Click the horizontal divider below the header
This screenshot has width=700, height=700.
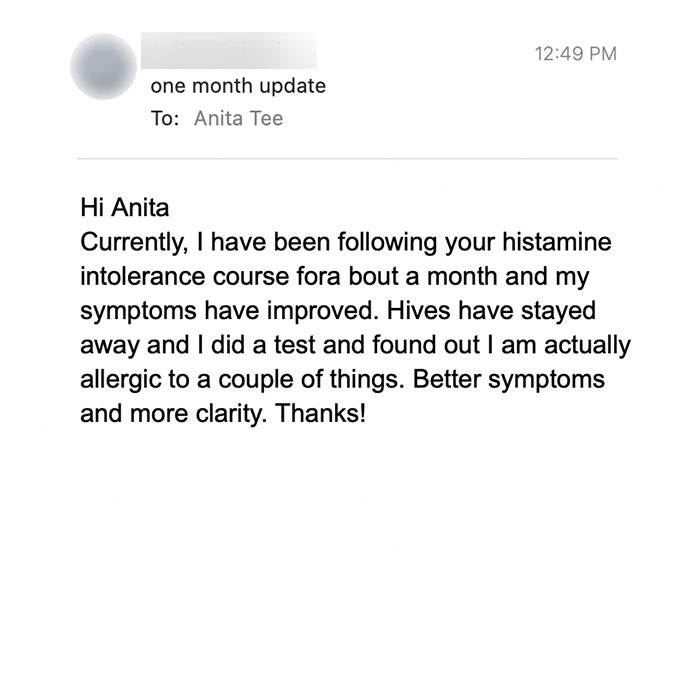(x=347, y=158)
